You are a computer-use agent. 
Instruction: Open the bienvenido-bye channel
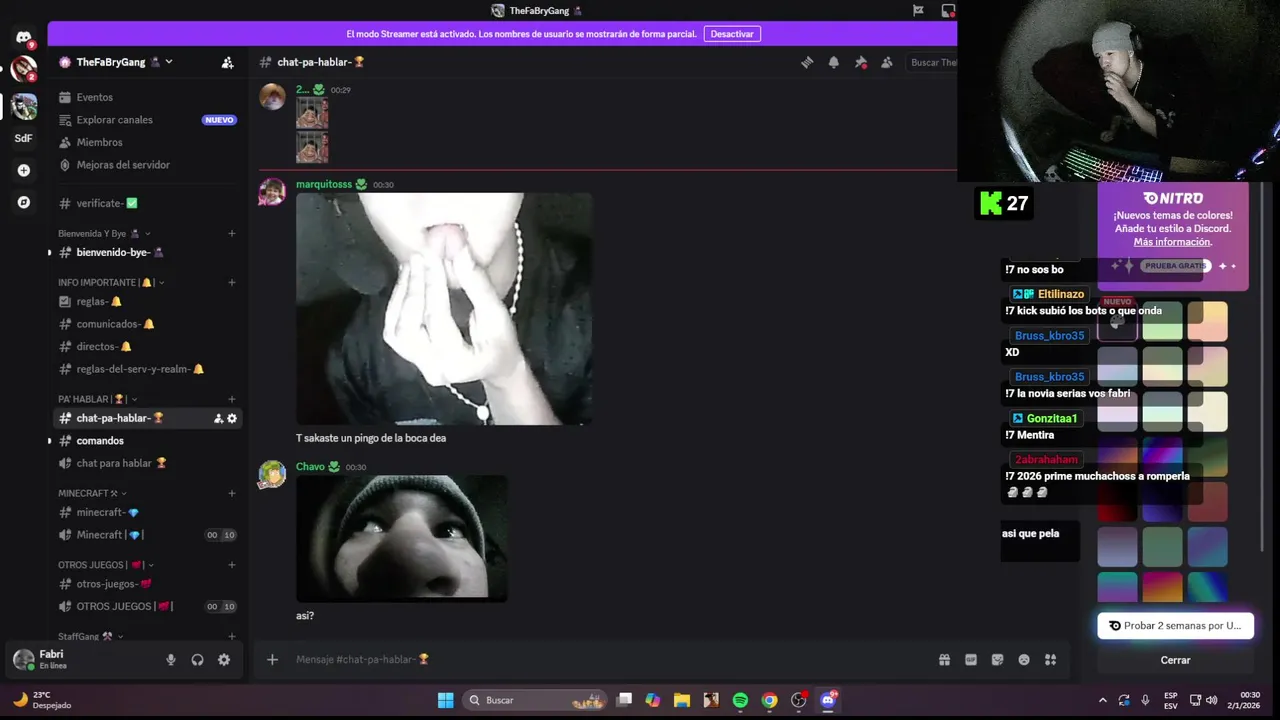click(x=148, y=252)
